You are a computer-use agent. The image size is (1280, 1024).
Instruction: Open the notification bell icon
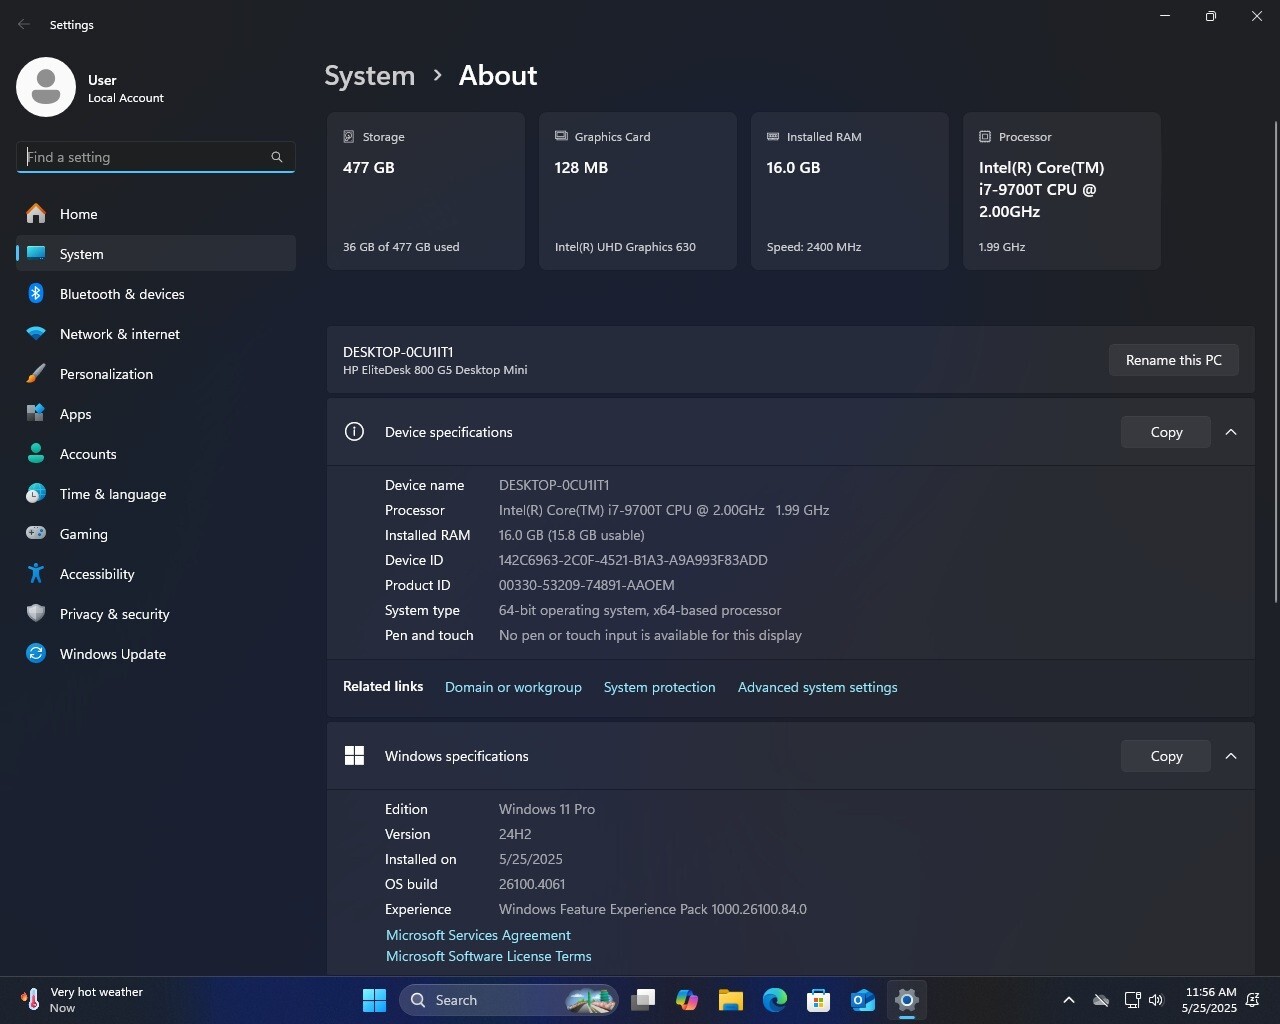pyautogui.click(x=1253, y=1000)
